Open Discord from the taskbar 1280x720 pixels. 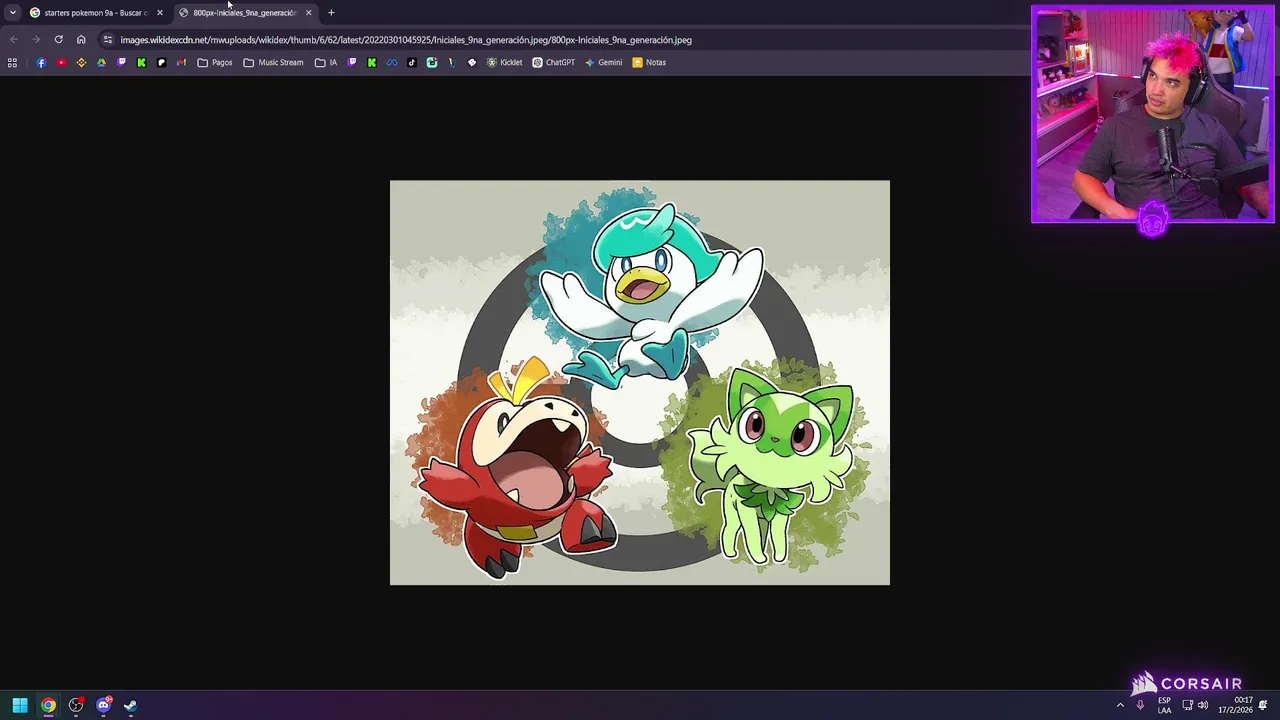point(103,705)
